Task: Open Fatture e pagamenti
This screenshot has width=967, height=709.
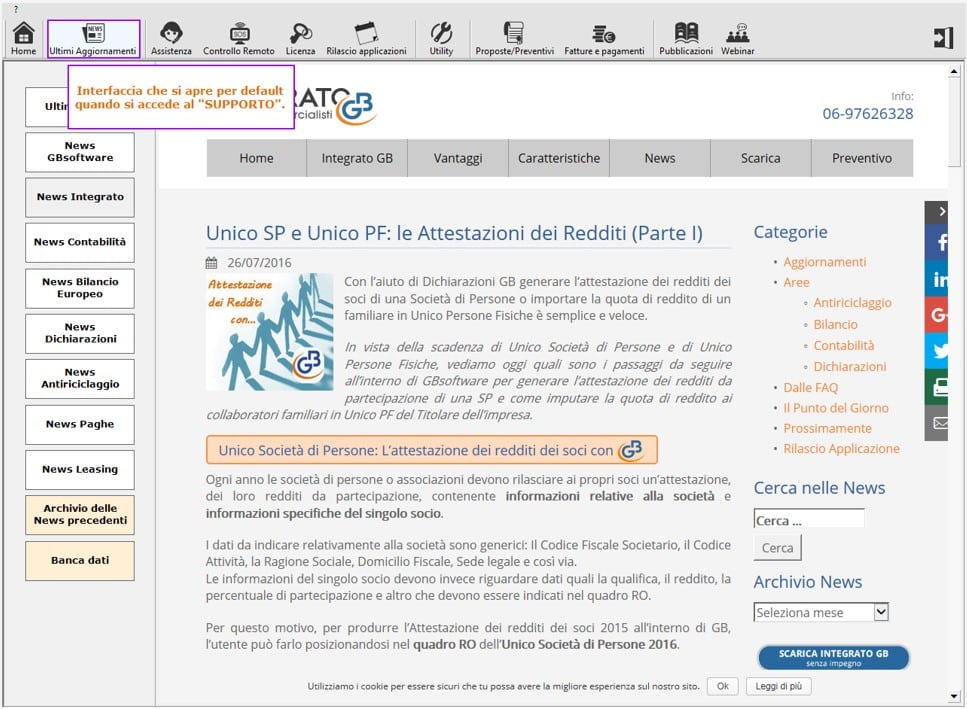Action: pos(604,39)
